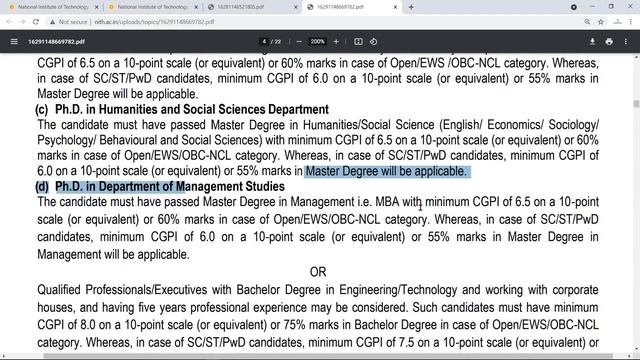Click the extension icon beside the bookmark star
The height and width of the screenshot is (360, 640).
(617, 22)
